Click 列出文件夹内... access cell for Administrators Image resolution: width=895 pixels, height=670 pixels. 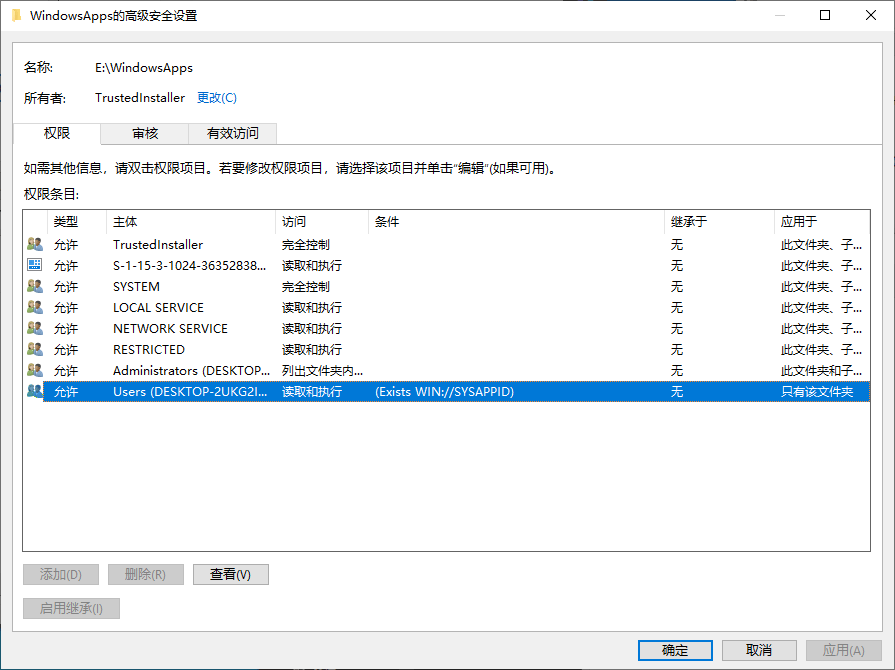pos(322,370)
